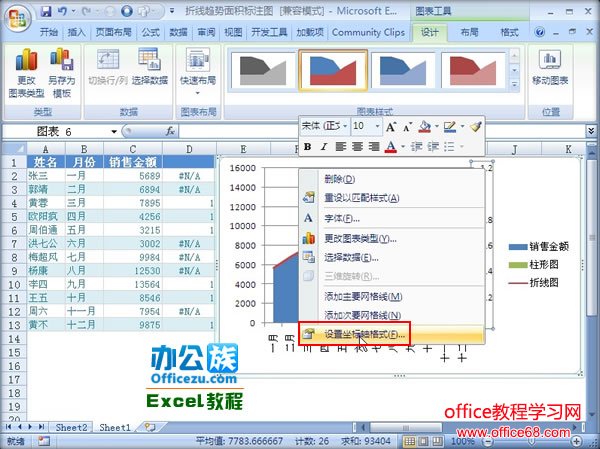Image resolution: width=600 pixels, height=449 pixels.
Task: Choose 字体(F)... in context menu
Action: point(392,219)
